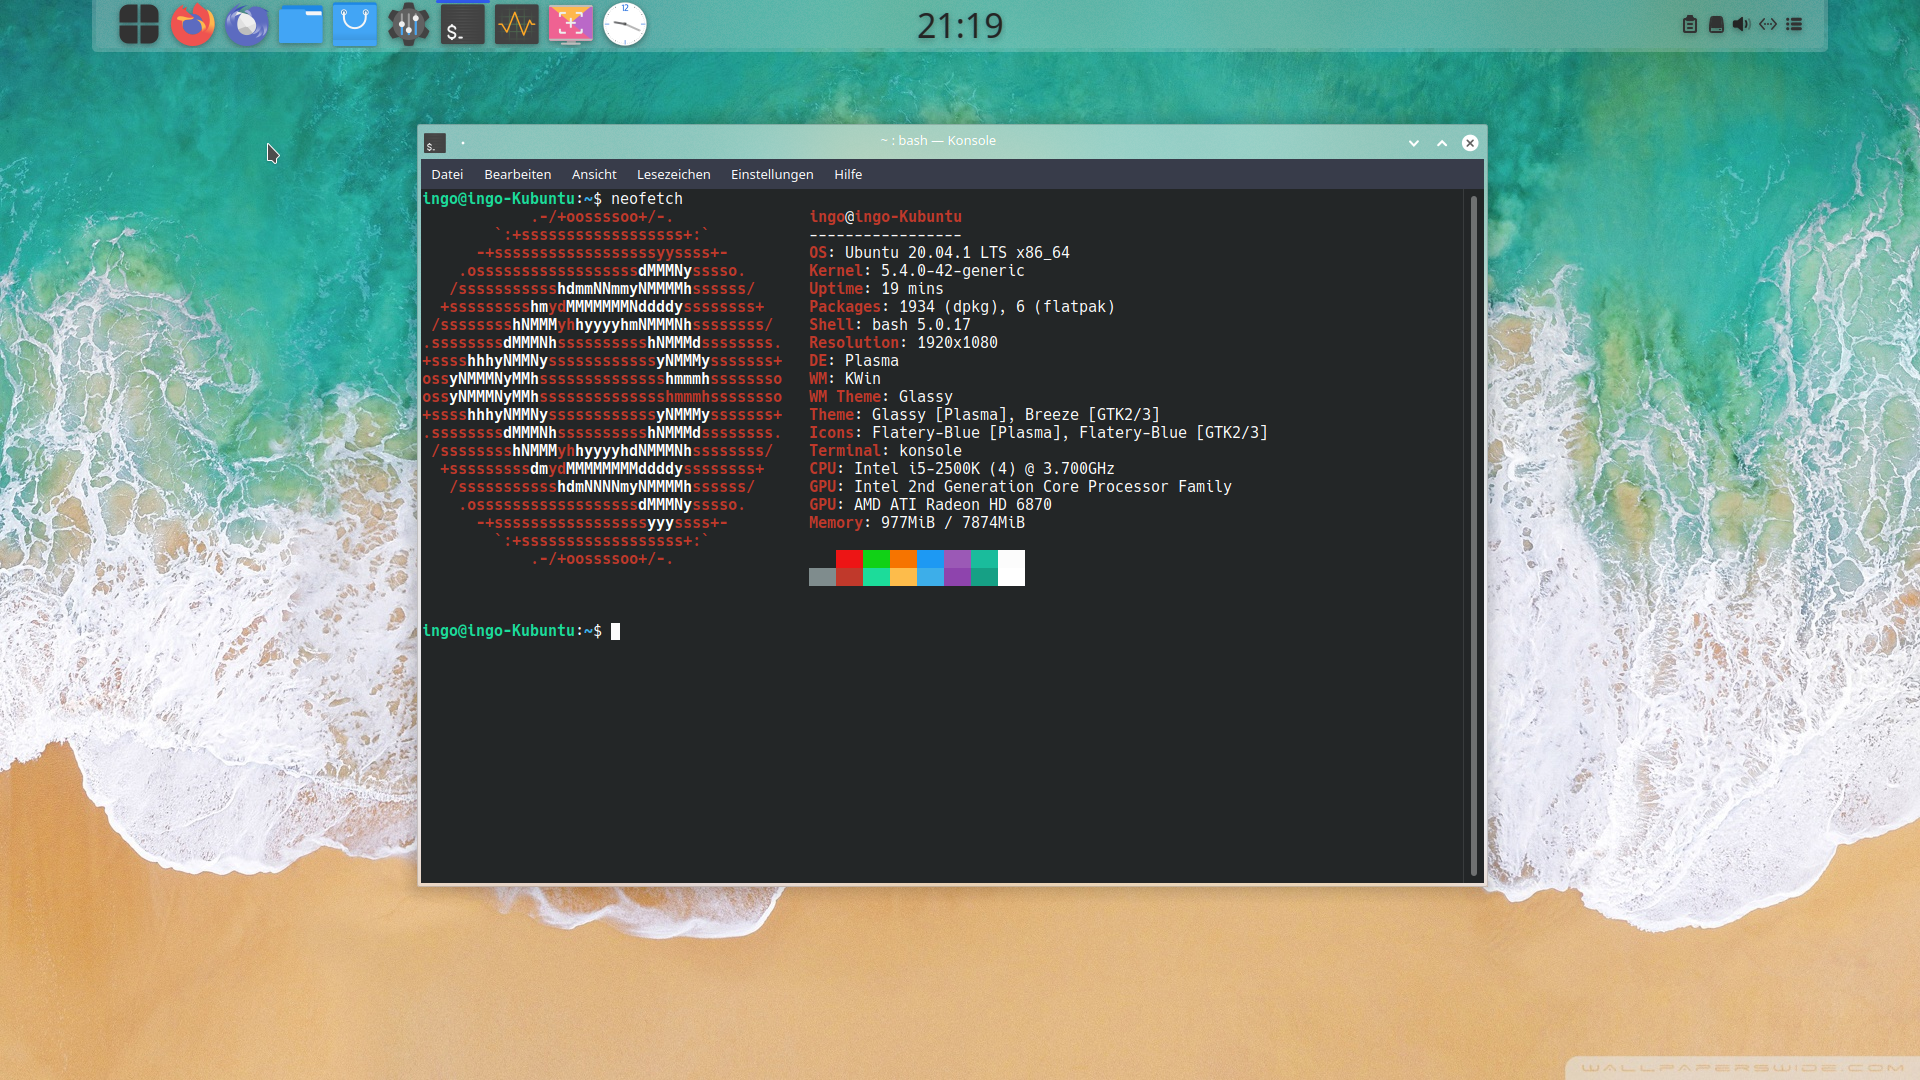Open the Lesezeichen menu
Image resolution: width=1920 pixels, height=1080 pixels.
point(673,174)
